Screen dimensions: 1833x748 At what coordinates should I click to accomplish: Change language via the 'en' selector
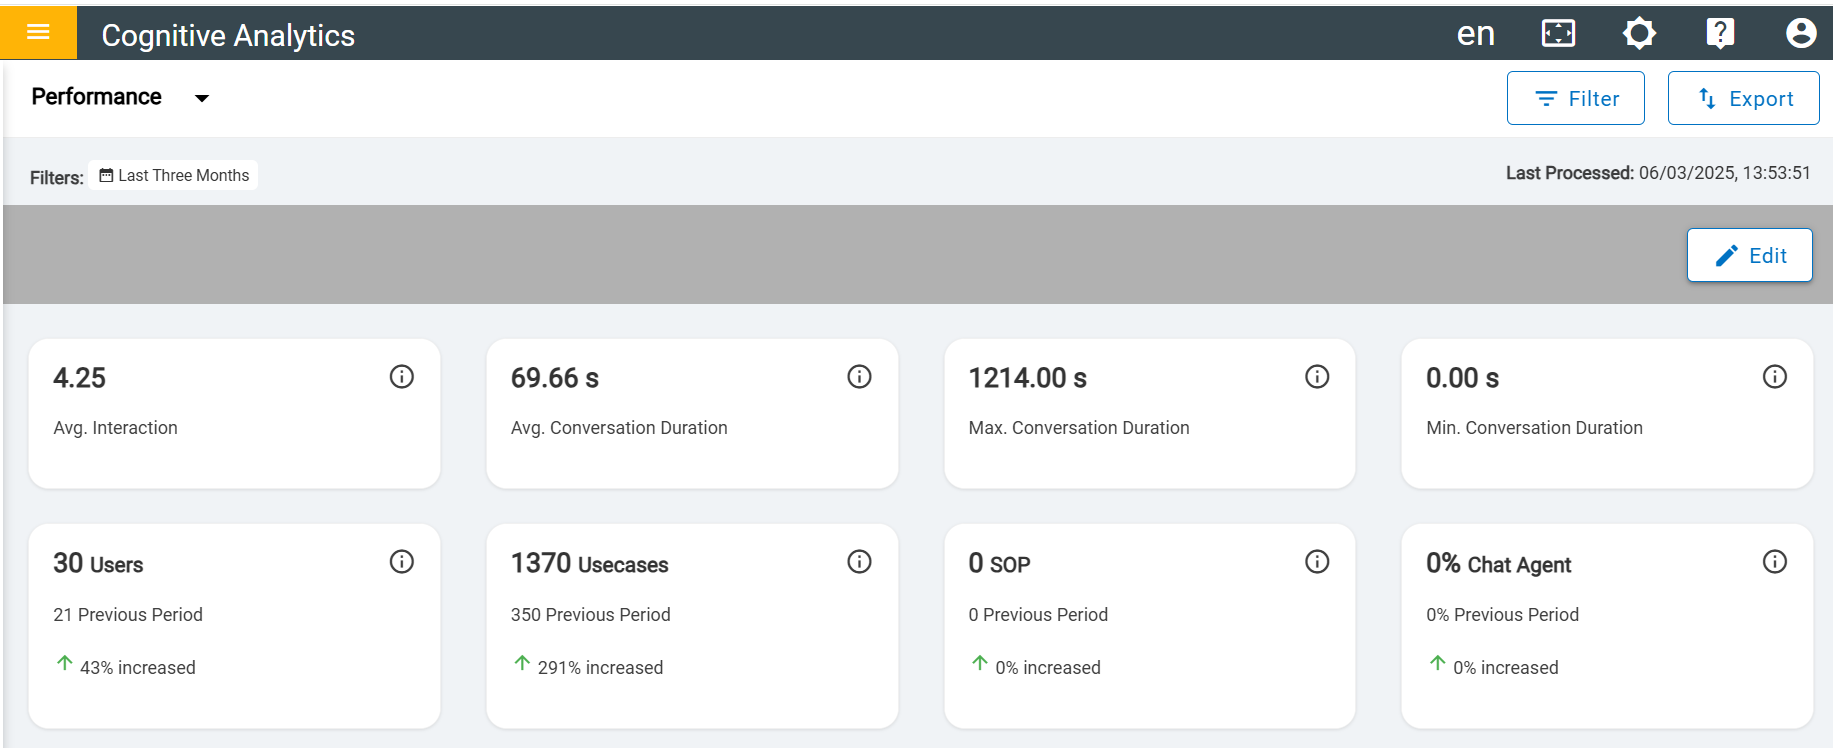[1475, 34]
